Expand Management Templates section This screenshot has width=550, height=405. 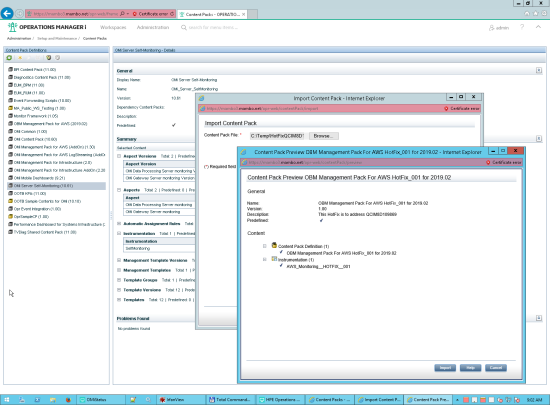click(119, 270)
